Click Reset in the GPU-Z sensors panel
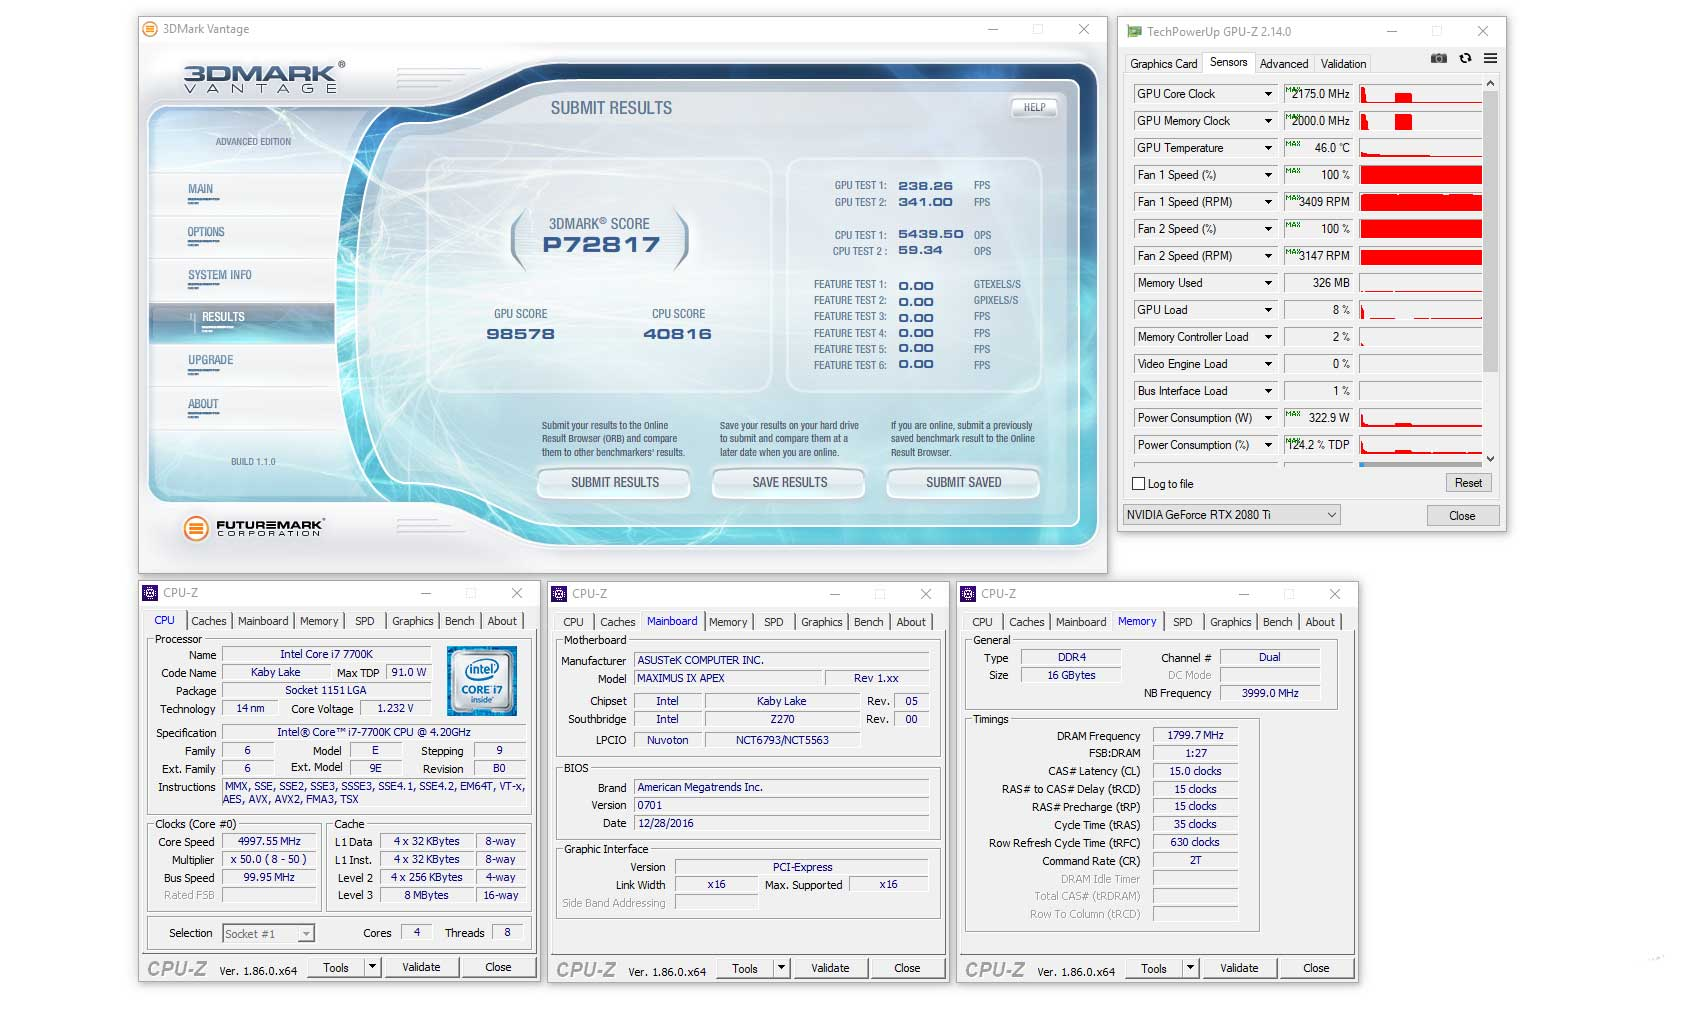This screenshot has width=1699, height=1018. [1468, 482]
